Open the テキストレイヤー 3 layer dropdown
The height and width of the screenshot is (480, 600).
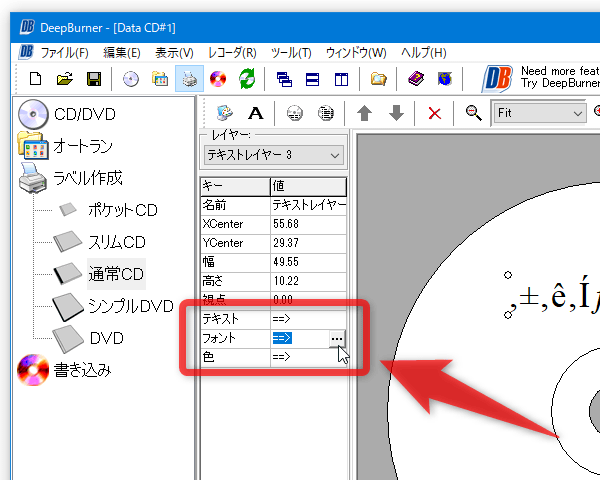(273, 155)
